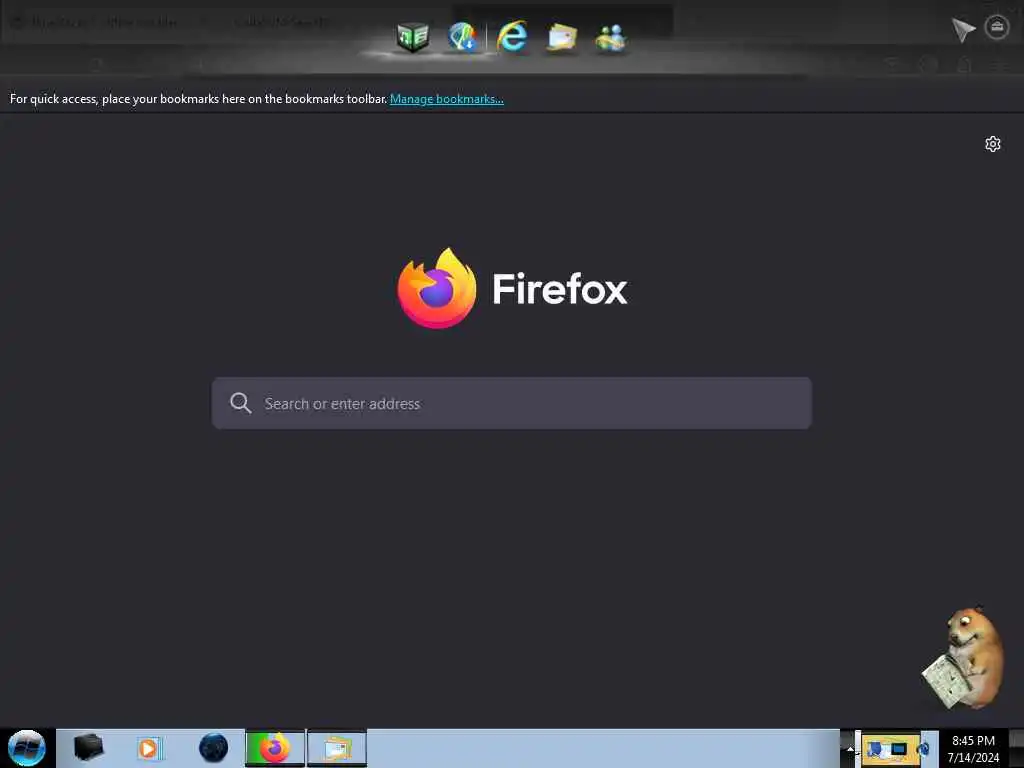1024x768 pixels.
Task: Click the round toolbox icon at top right
Action: tap(997, 27)
